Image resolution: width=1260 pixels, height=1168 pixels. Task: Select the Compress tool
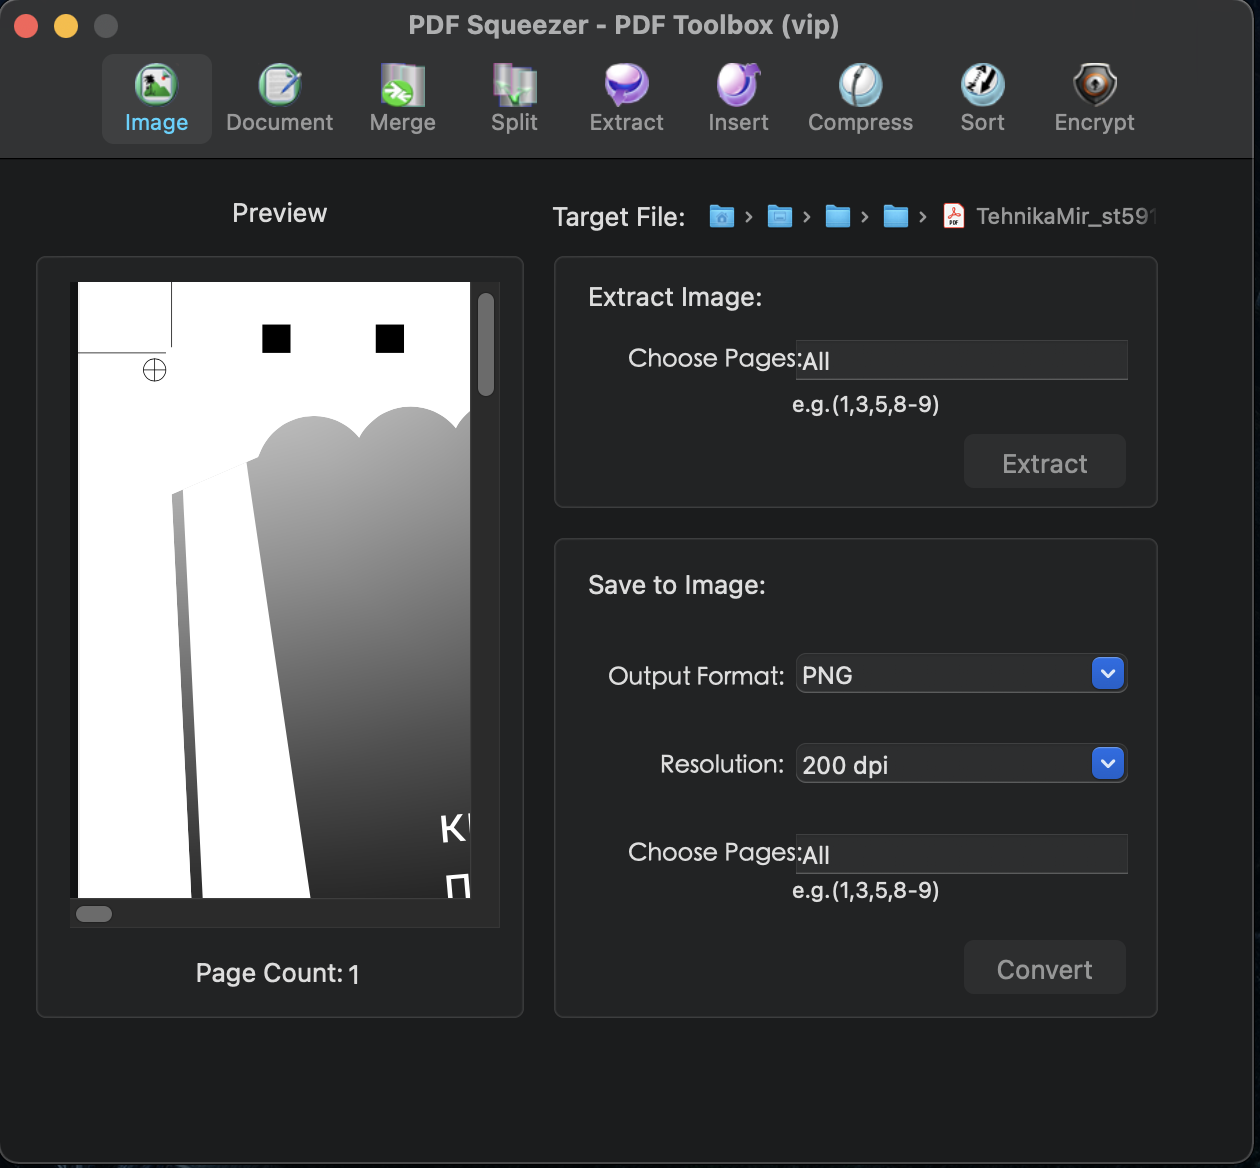point(860,98)
